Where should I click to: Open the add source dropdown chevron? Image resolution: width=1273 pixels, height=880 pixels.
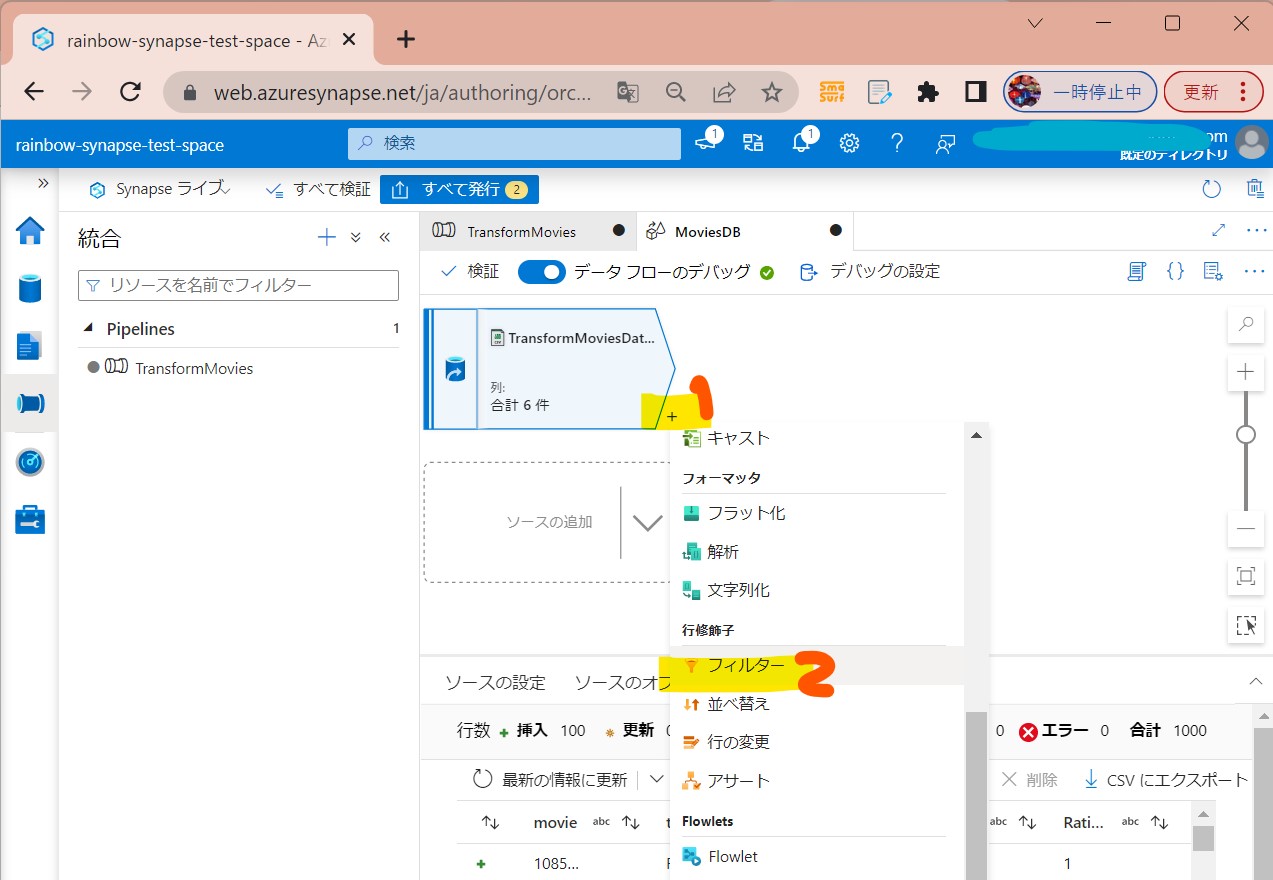click(x=648, y=522)
